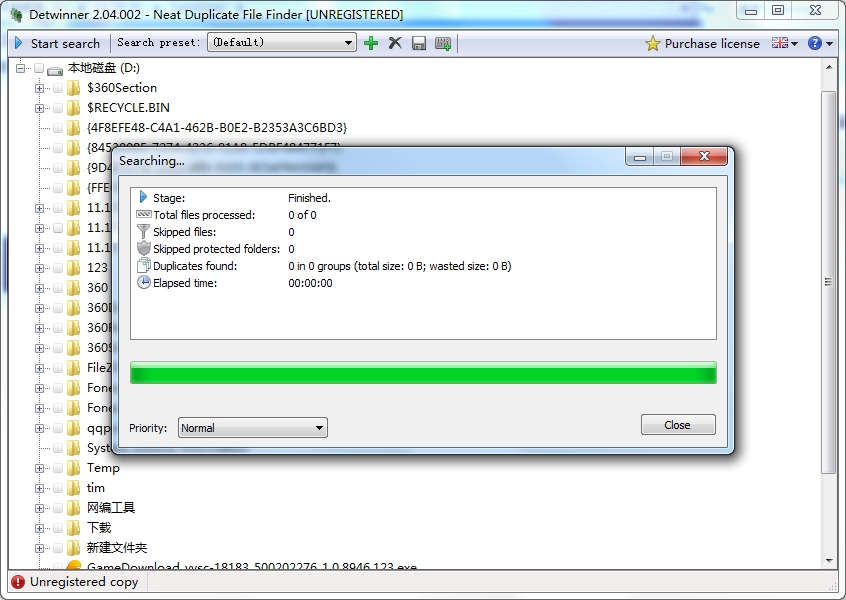Click the Skipped files funnel icon
This screenshot has width=846, height=600.
[143, 231]
